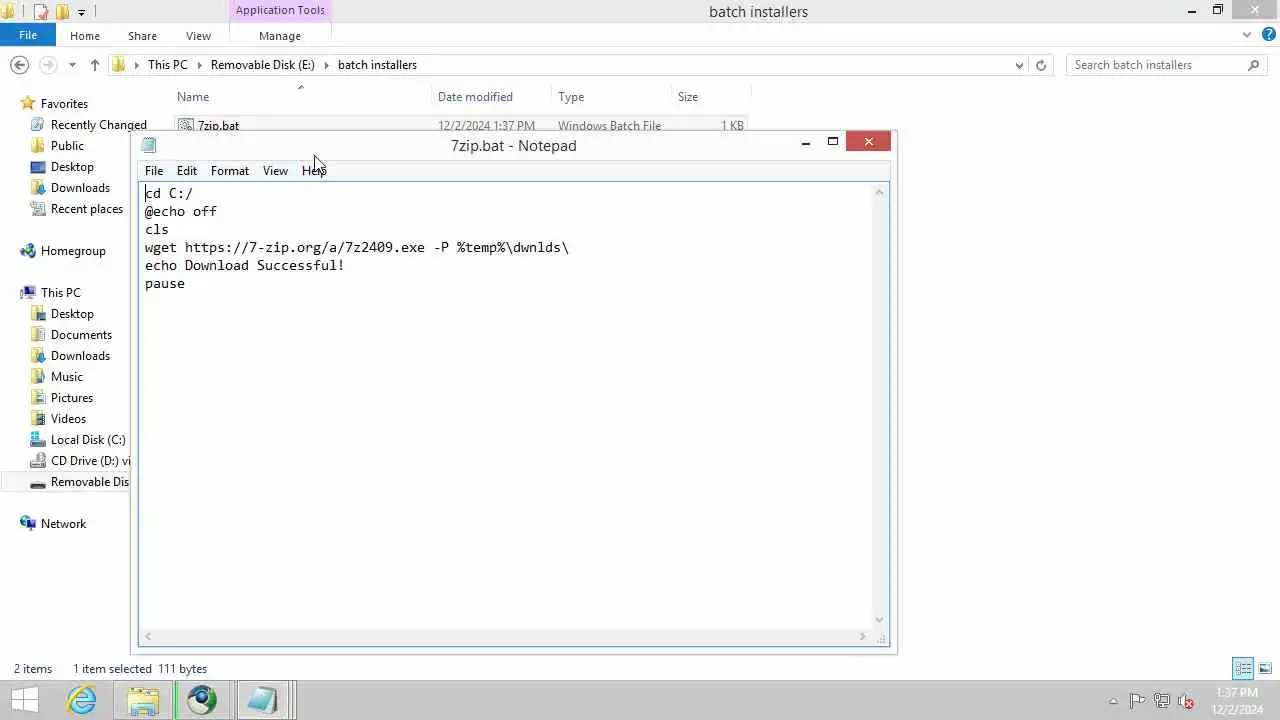Select This PC in the address breadcrumb

click(167, 65)
